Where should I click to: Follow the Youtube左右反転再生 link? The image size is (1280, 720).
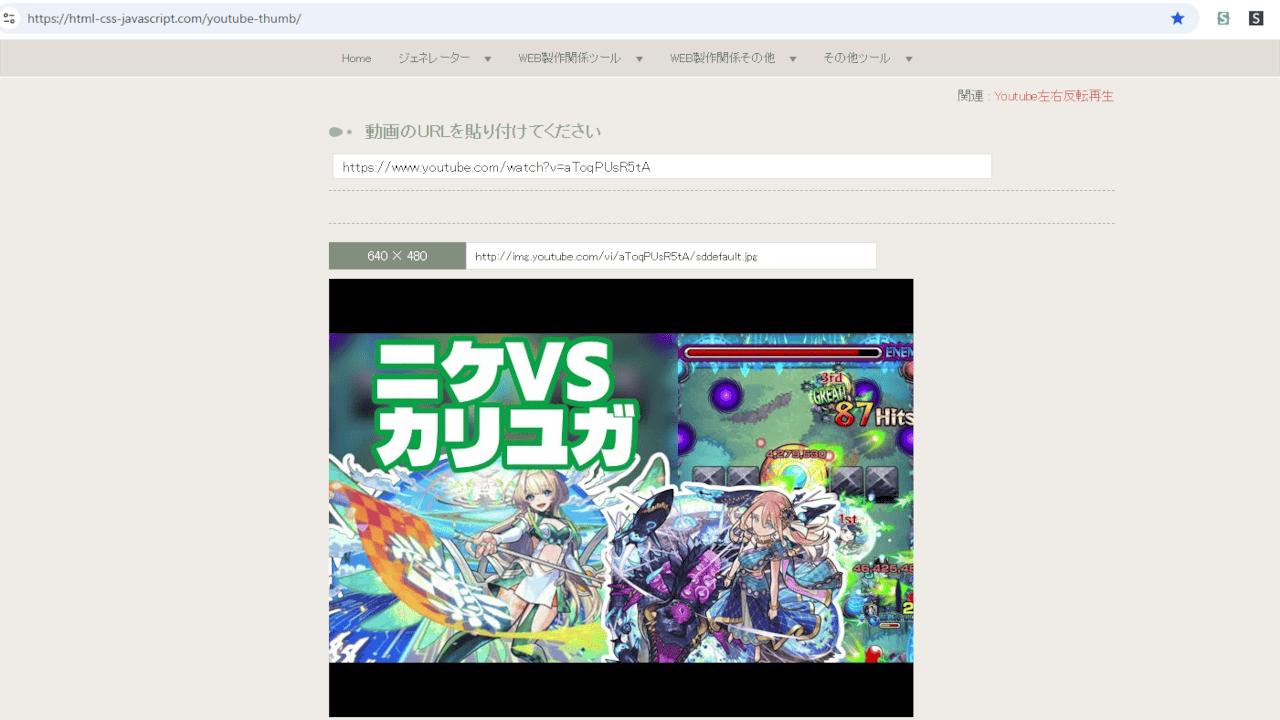[1053, 96]
